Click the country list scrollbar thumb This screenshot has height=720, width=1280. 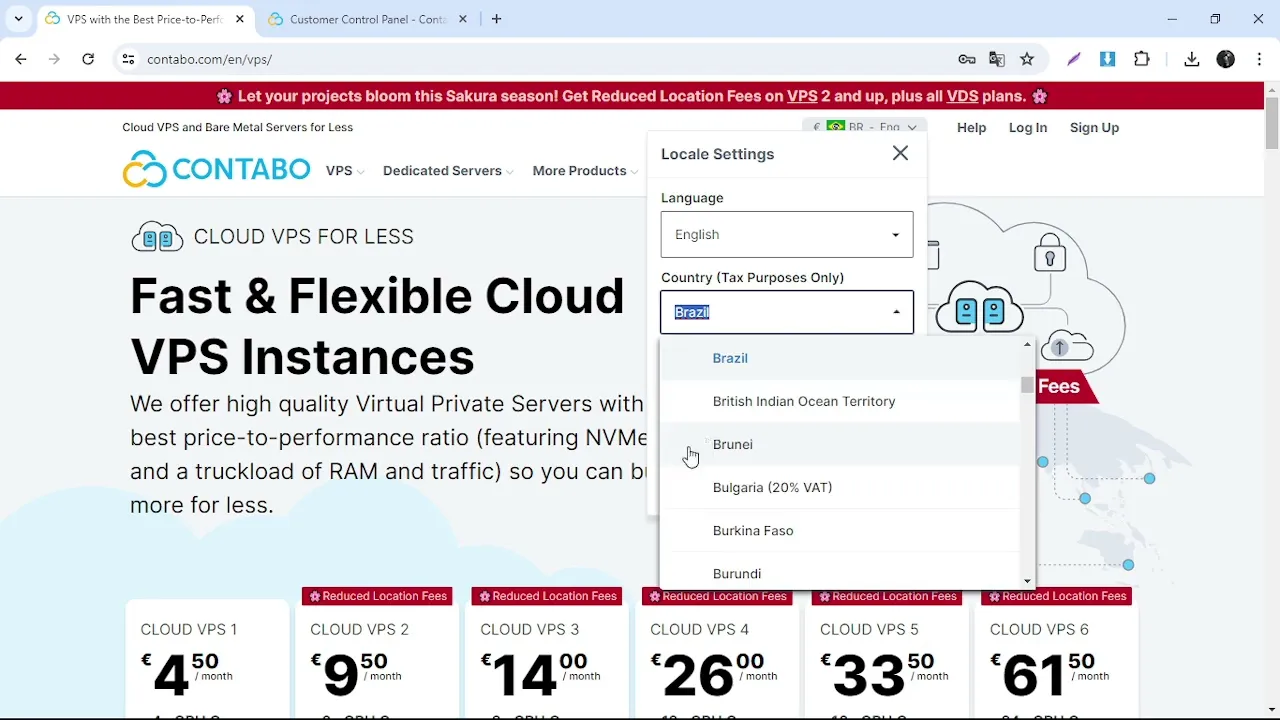(1027, 385)
